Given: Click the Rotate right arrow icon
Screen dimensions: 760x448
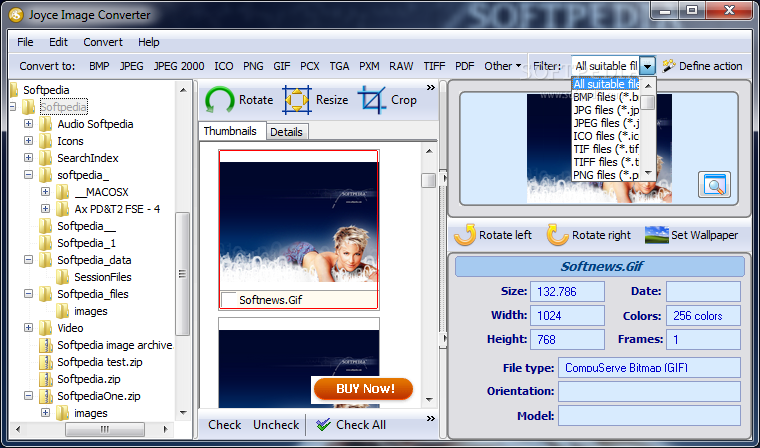Looking at the screenshot, I should pos(557,235).
